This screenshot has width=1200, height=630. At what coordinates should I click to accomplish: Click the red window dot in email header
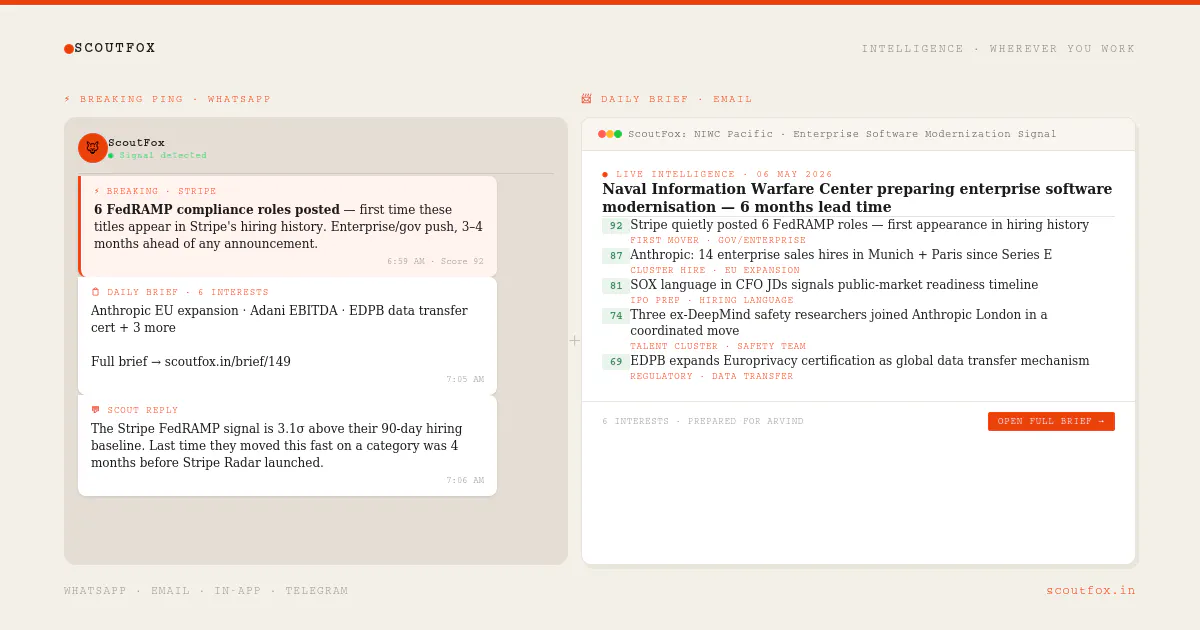click(x=602, y=134)
